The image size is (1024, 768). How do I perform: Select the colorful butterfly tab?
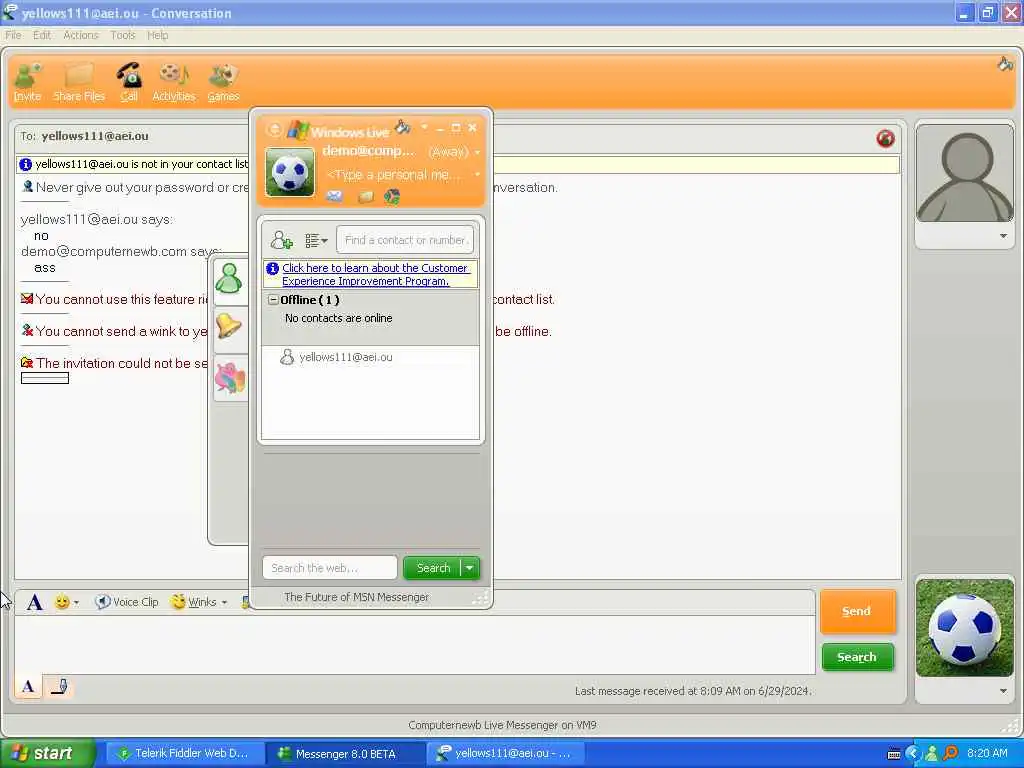[230, 378]
